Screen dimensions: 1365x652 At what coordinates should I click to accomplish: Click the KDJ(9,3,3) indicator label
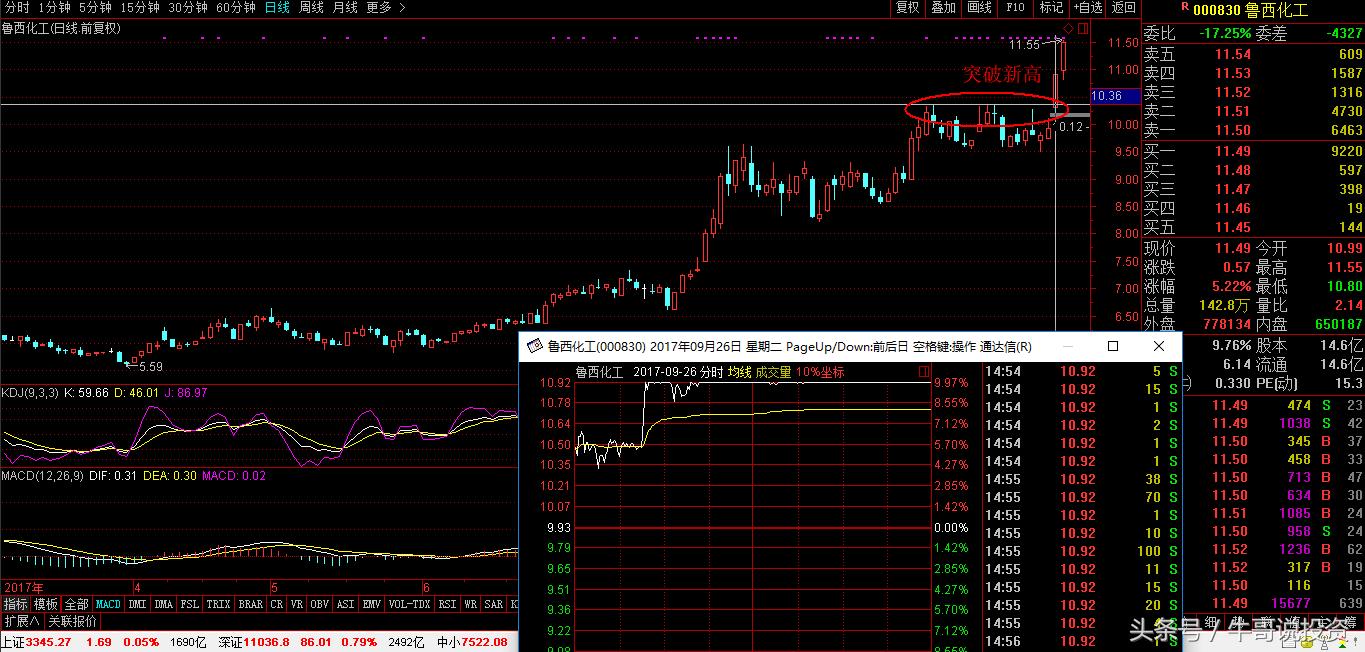30,393
